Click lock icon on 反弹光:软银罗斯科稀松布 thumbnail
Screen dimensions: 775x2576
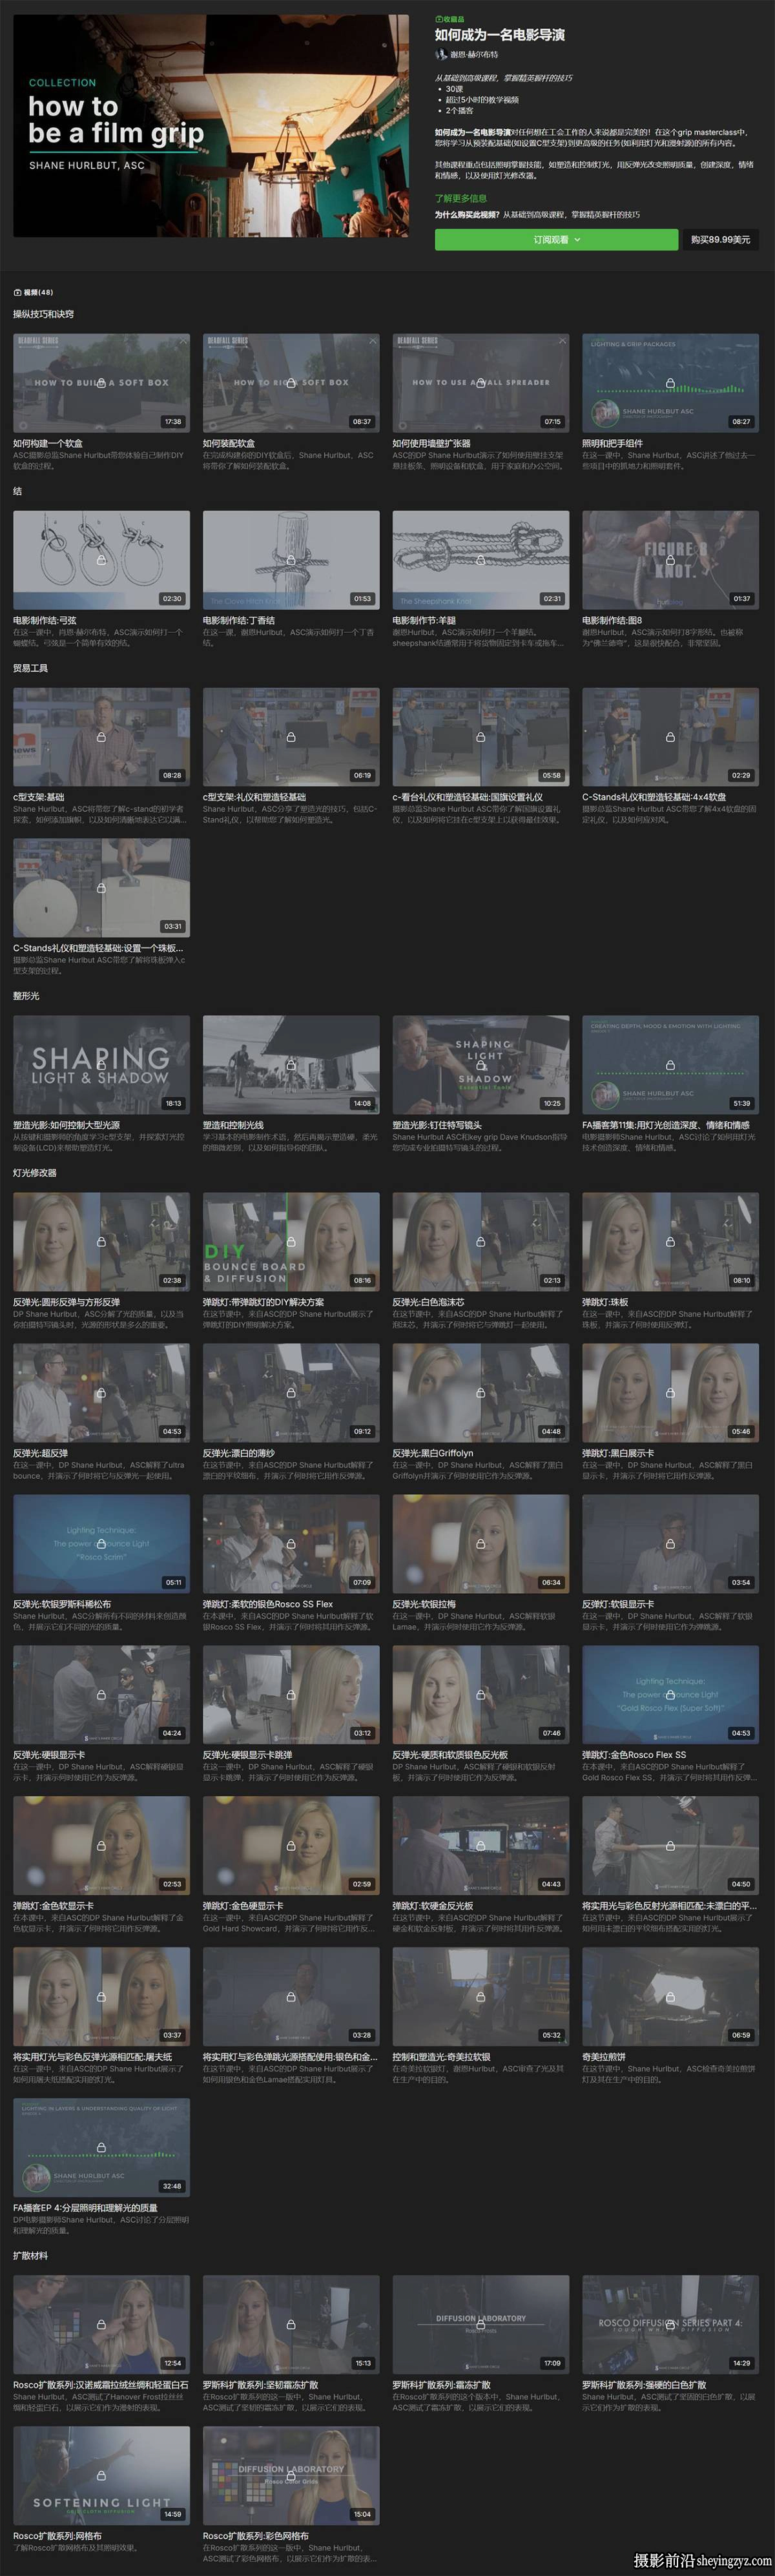(101, 1544)
